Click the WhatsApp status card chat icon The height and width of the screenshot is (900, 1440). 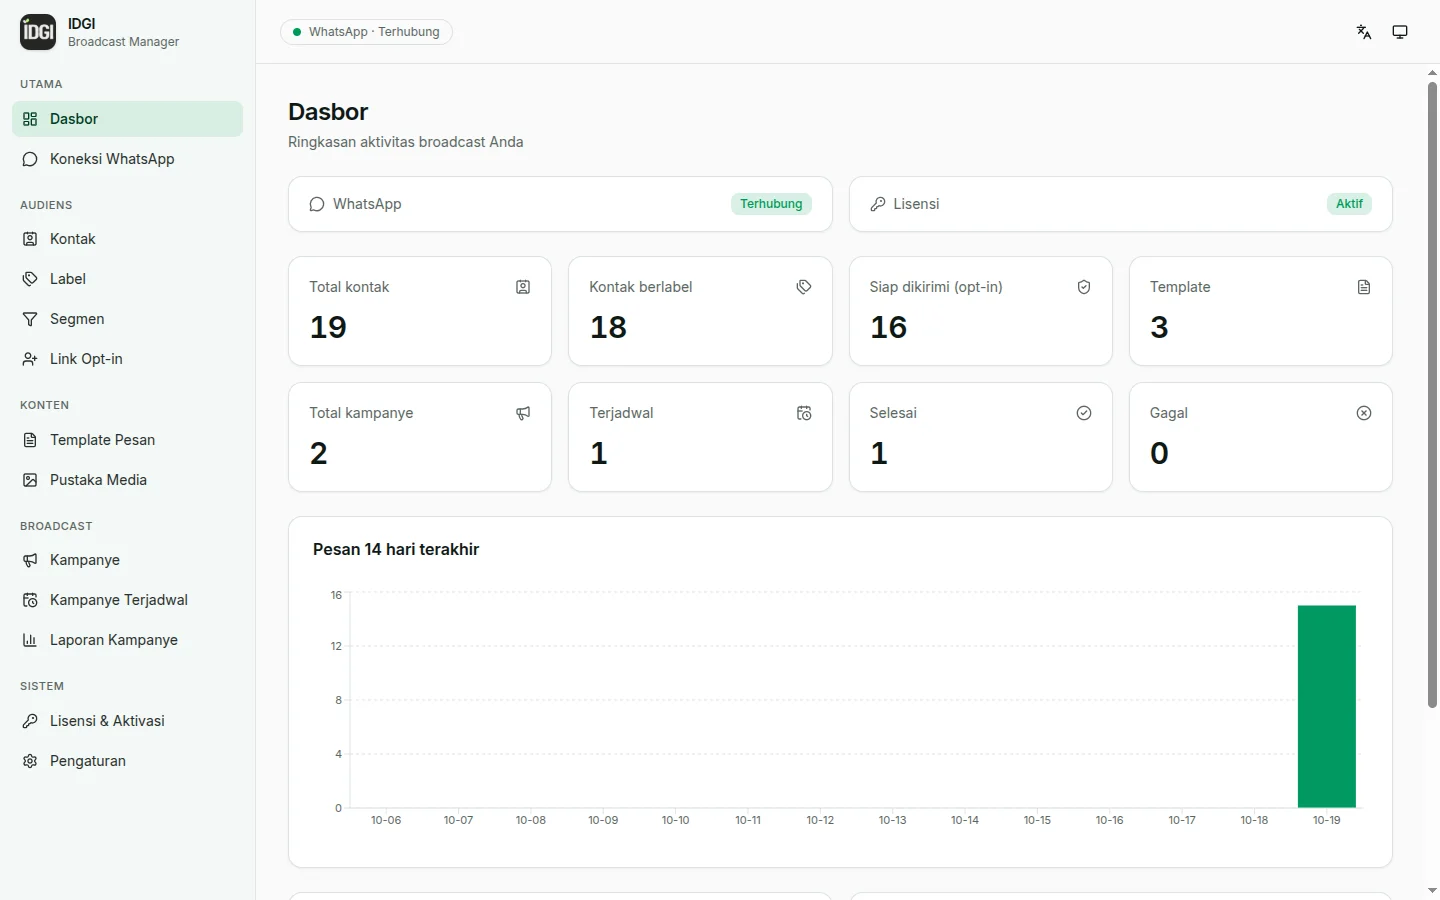click(317, 204)
